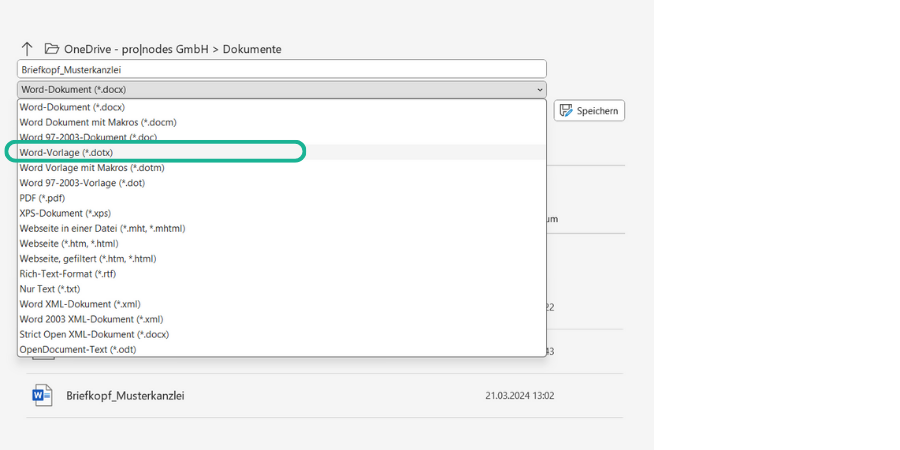The height and width of the screenshot is (450, 900).
Task: Click the folder icon beside OneDrive path
Action: pos(52,49)
